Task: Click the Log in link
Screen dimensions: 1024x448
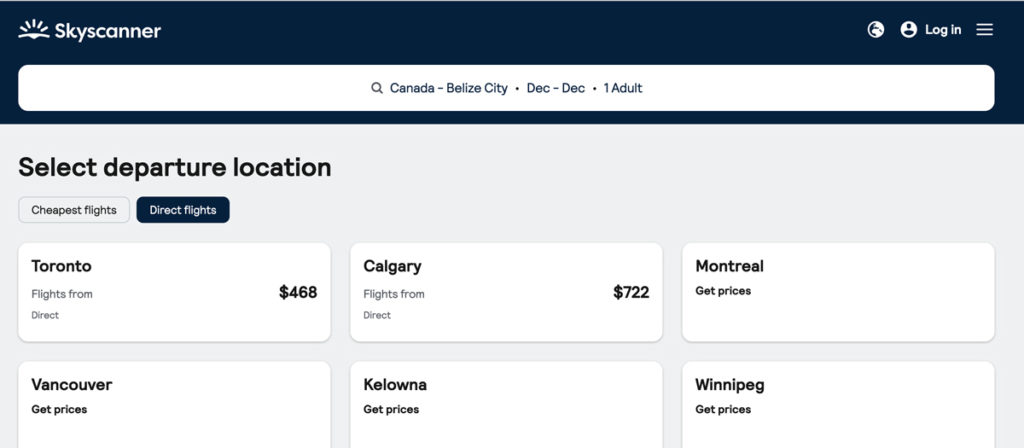Action: coord(943,29)
